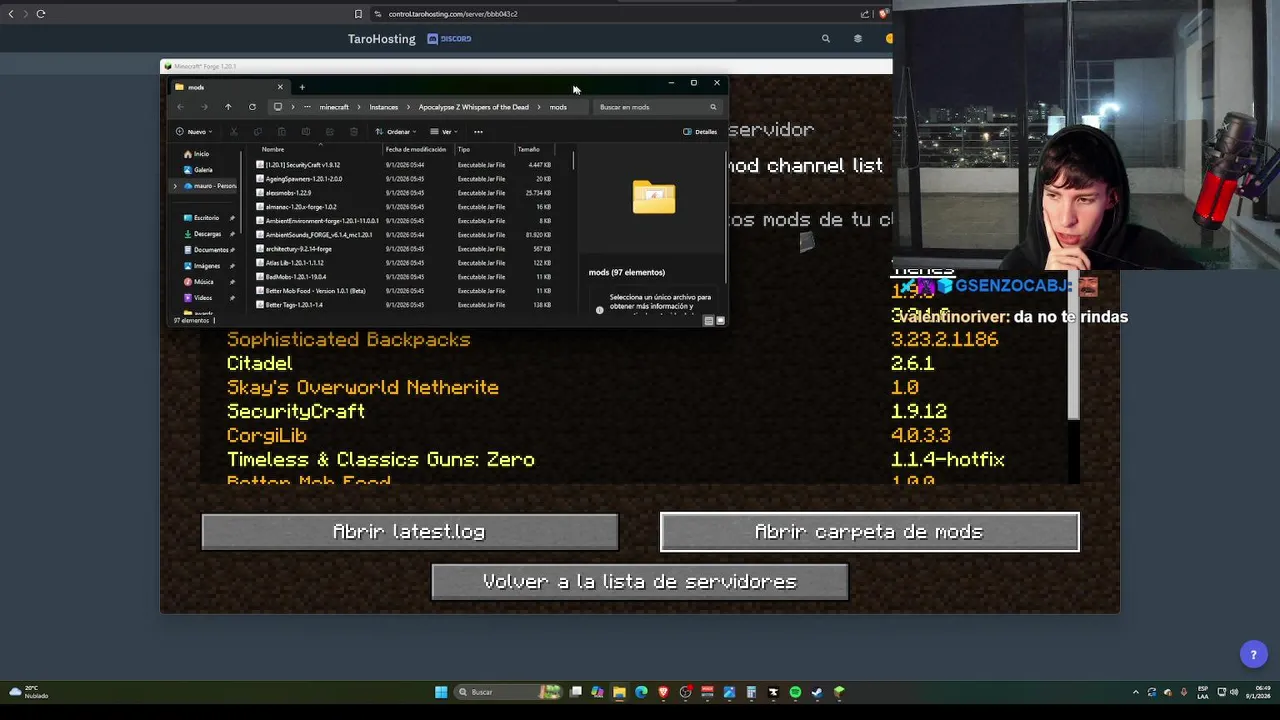Click the bookmark icon in browser address bar

[x=358, y=14]
